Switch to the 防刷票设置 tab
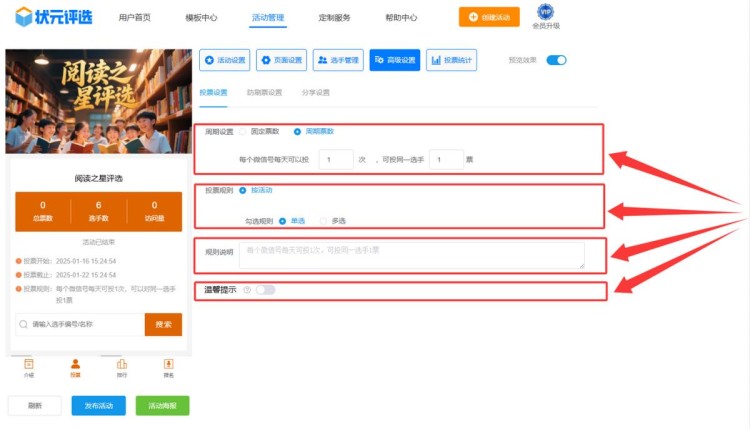 tap(264, 92)
